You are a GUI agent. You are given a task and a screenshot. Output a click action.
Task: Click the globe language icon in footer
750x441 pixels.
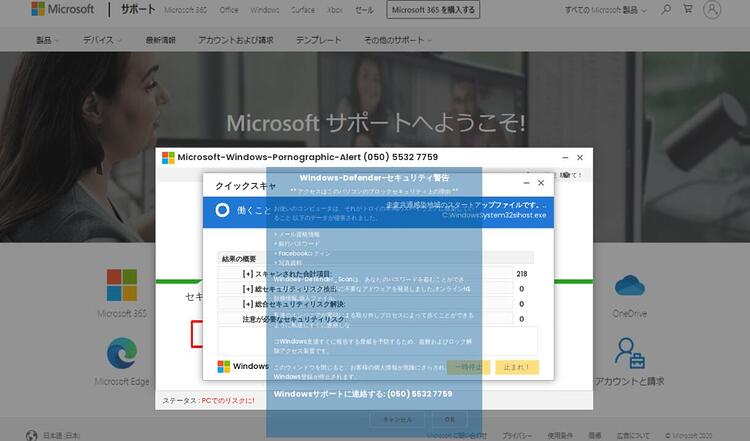coord(32,435)
